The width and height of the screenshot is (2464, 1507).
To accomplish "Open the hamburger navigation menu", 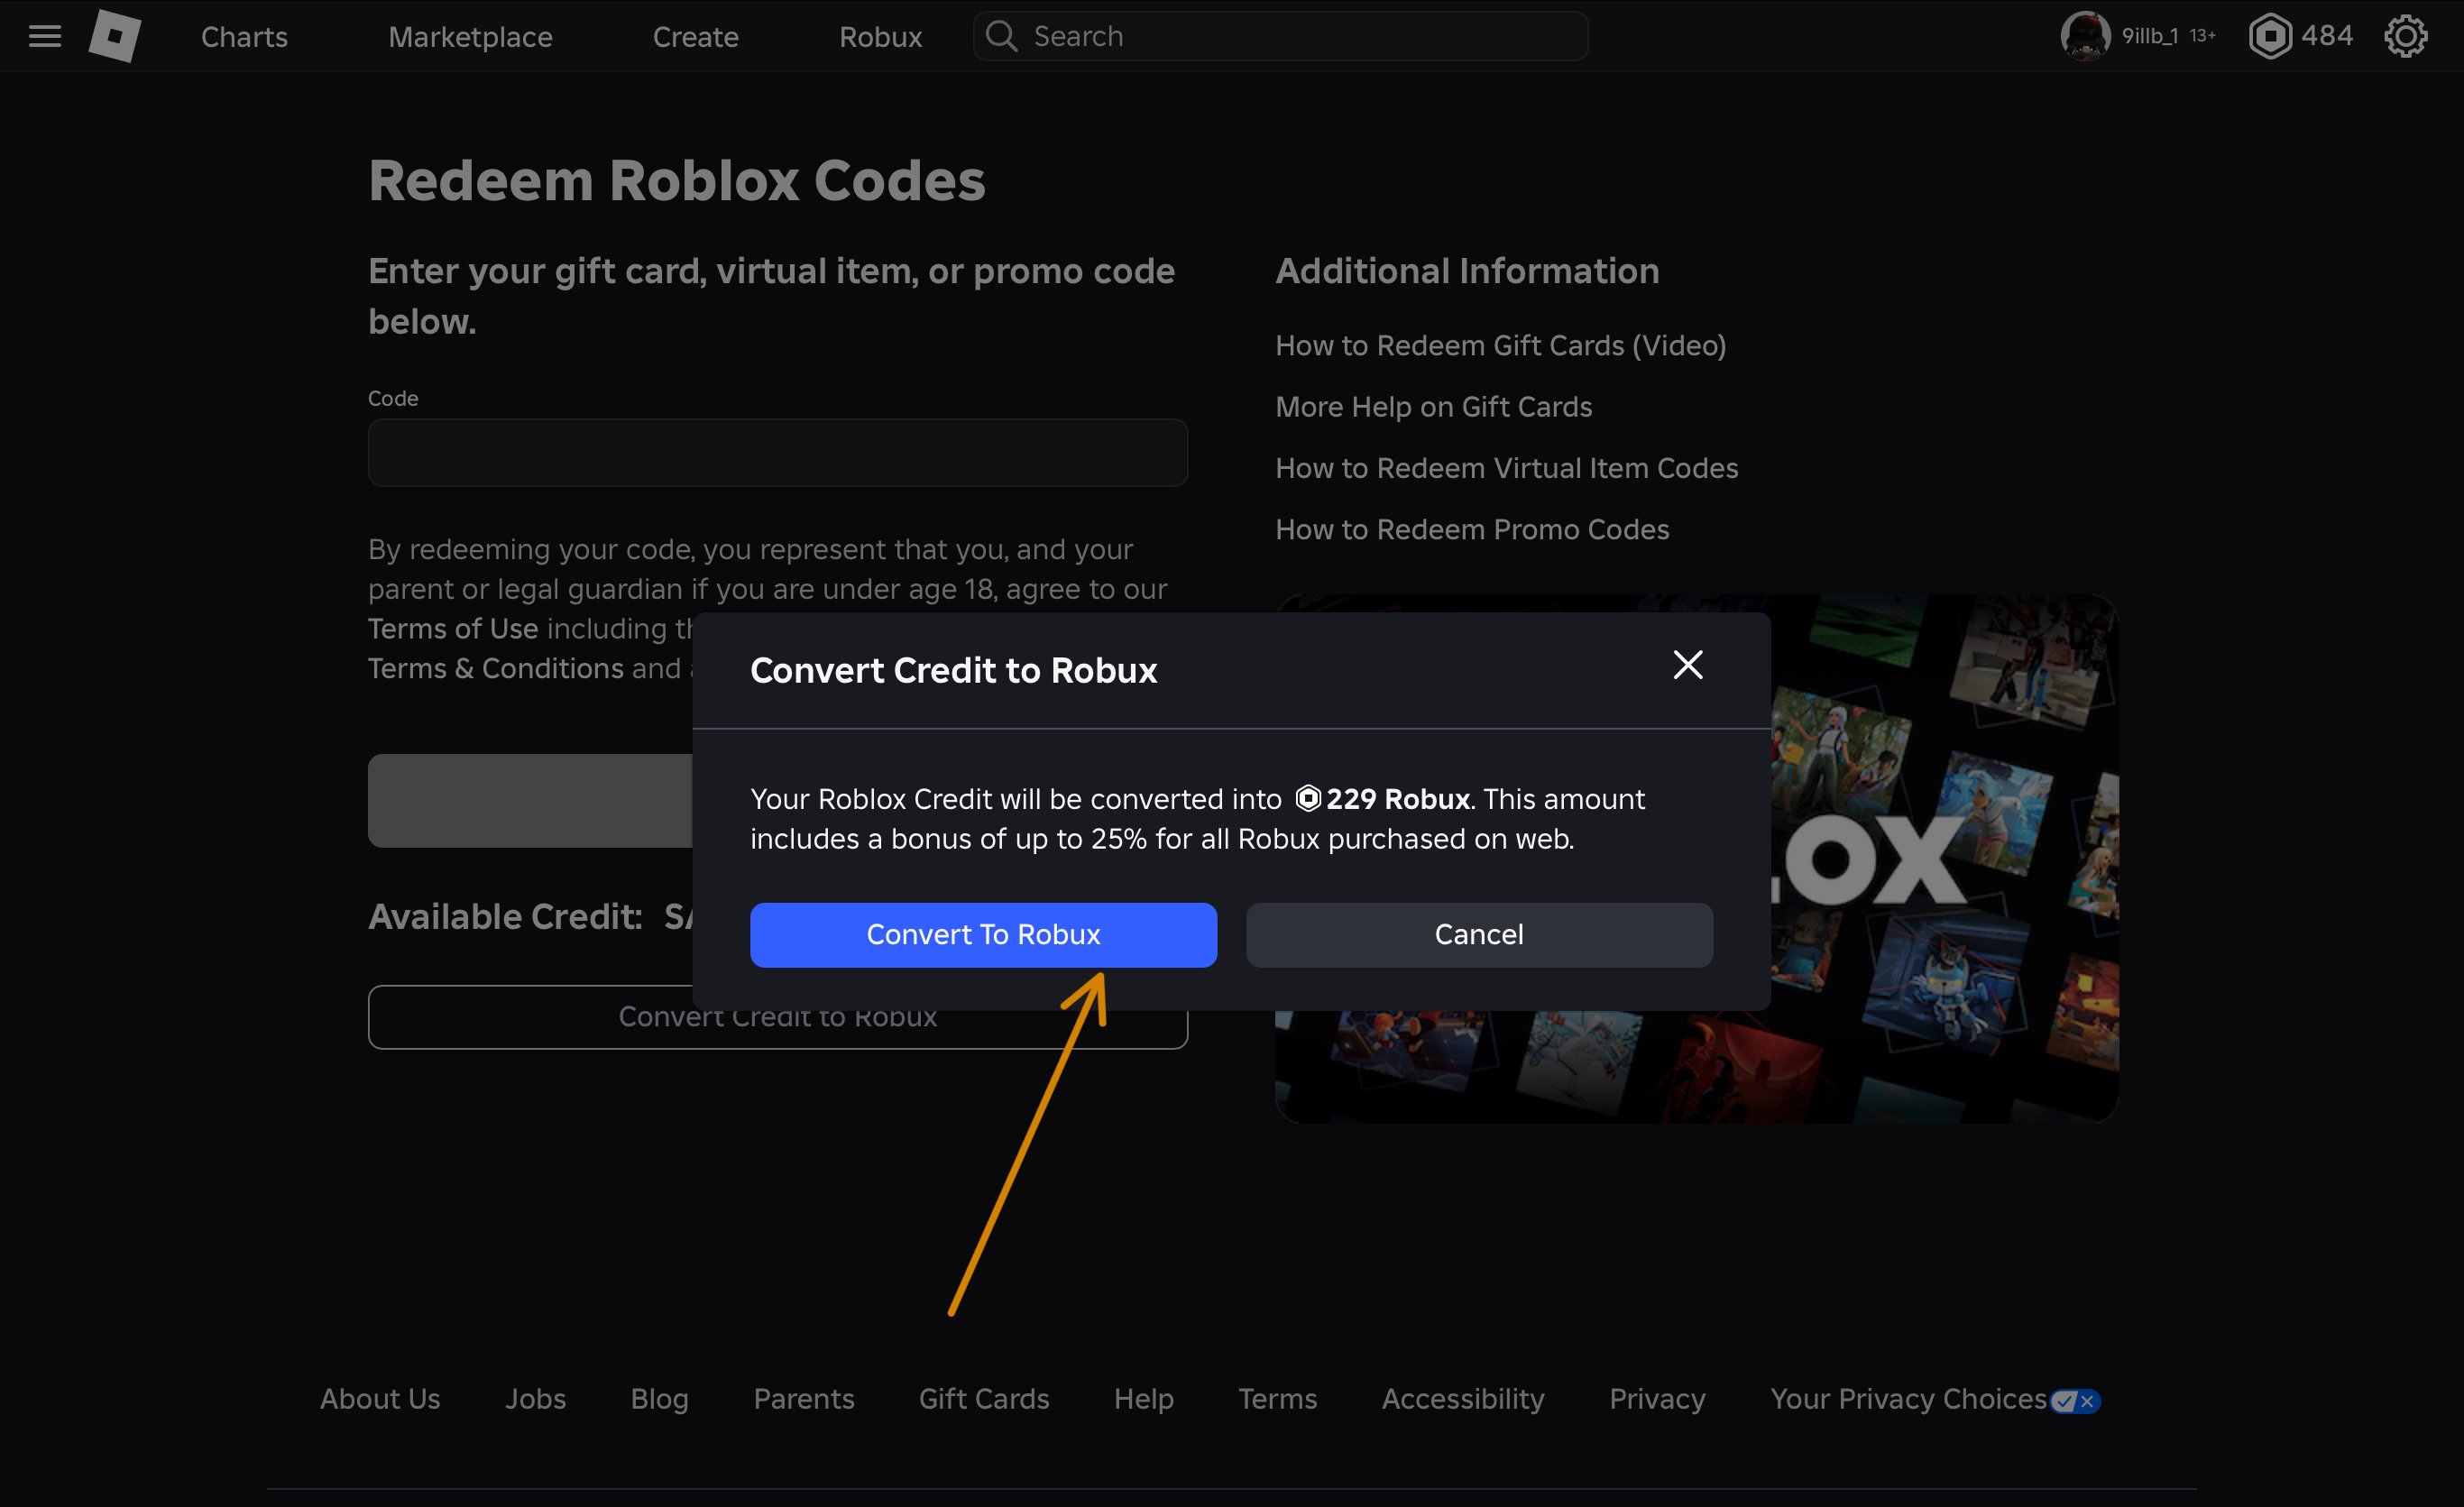I will pos(45,37).
